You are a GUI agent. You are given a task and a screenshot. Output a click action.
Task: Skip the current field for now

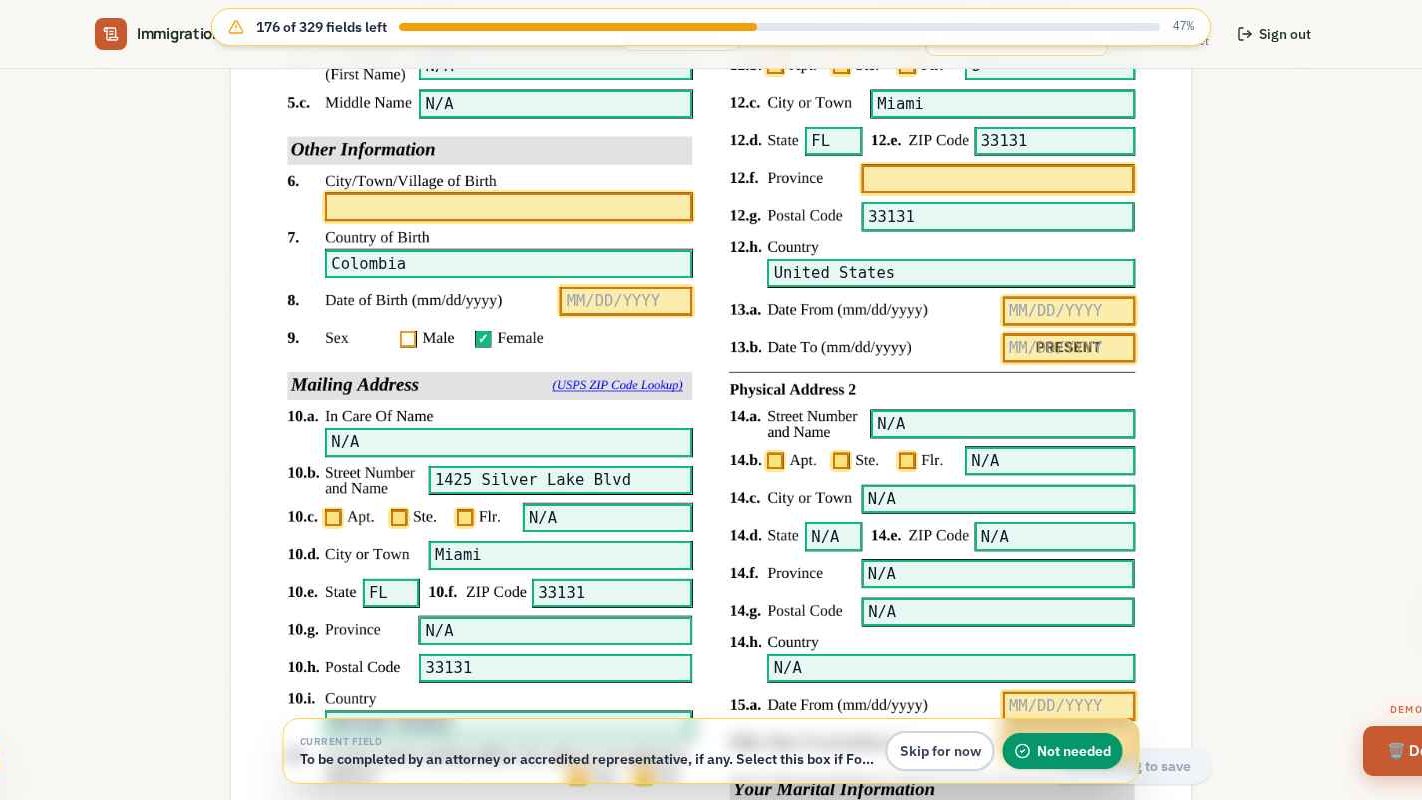pos(940,751)
